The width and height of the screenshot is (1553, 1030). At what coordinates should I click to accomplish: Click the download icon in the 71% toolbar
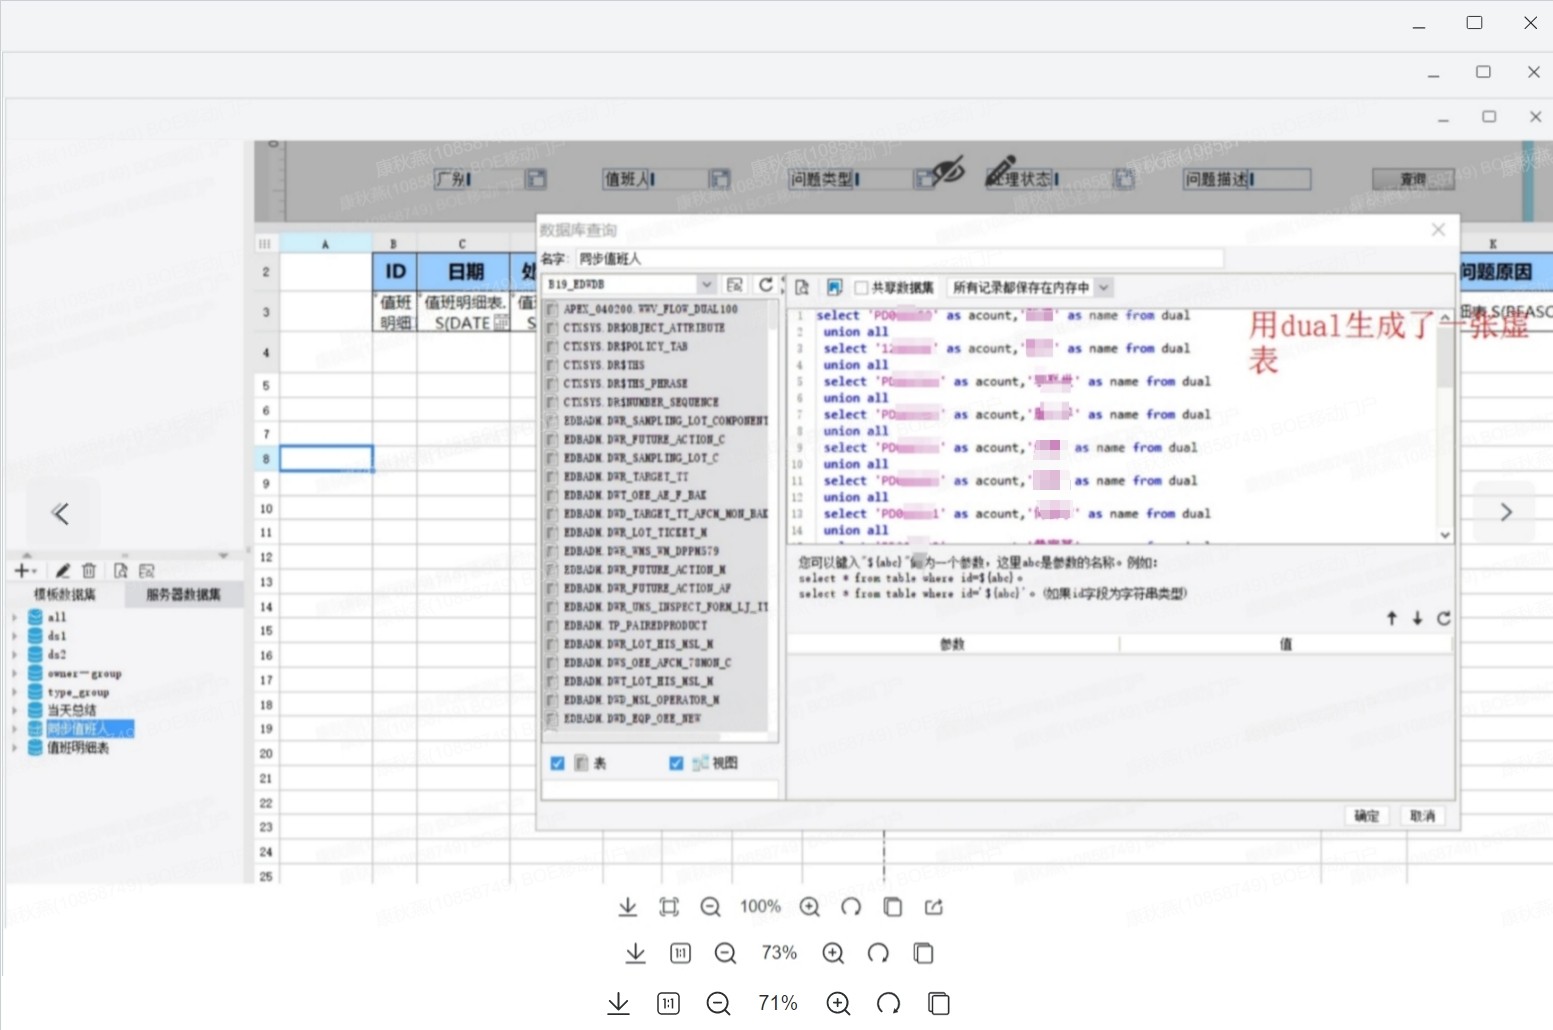[619, 1003]
